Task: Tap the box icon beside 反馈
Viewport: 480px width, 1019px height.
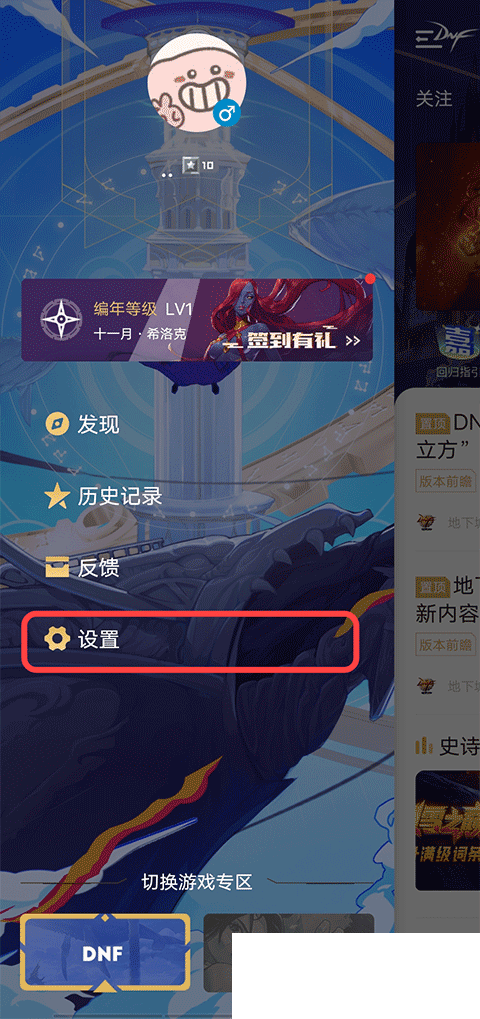Action: [x=57, y=569]
